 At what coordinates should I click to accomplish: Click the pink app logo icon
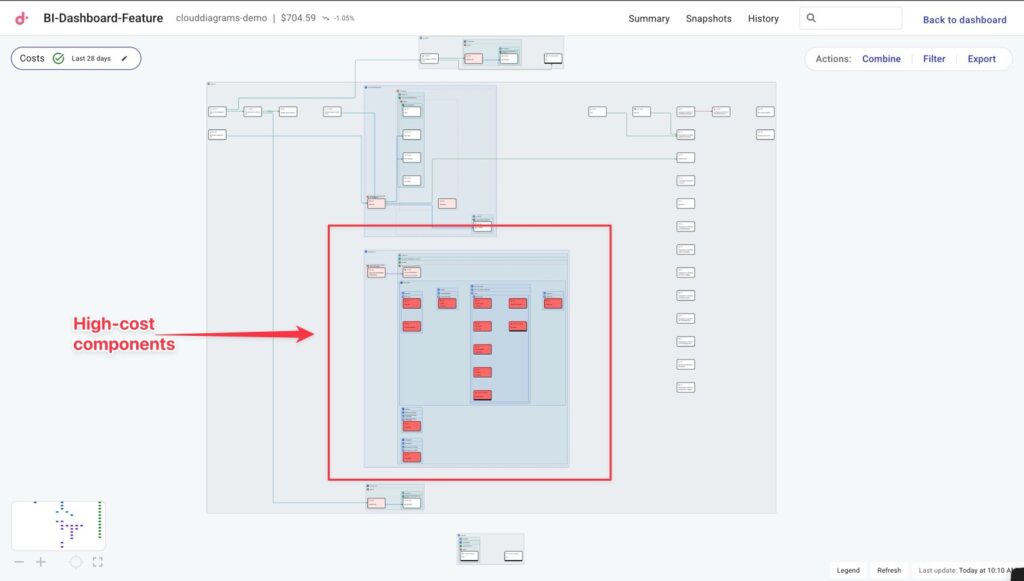tap(22, 18)
